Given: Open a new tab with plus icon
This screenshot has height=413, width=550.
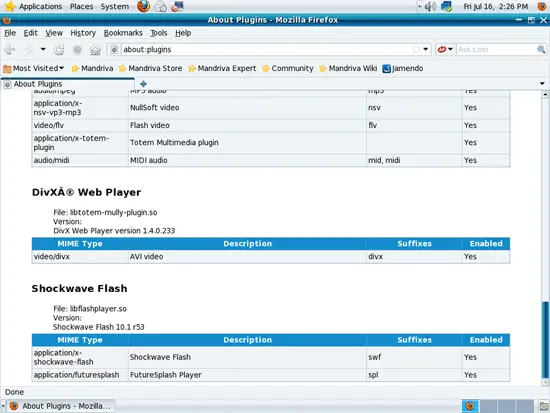Looking at the screenshot, I should tap(143, 84).
